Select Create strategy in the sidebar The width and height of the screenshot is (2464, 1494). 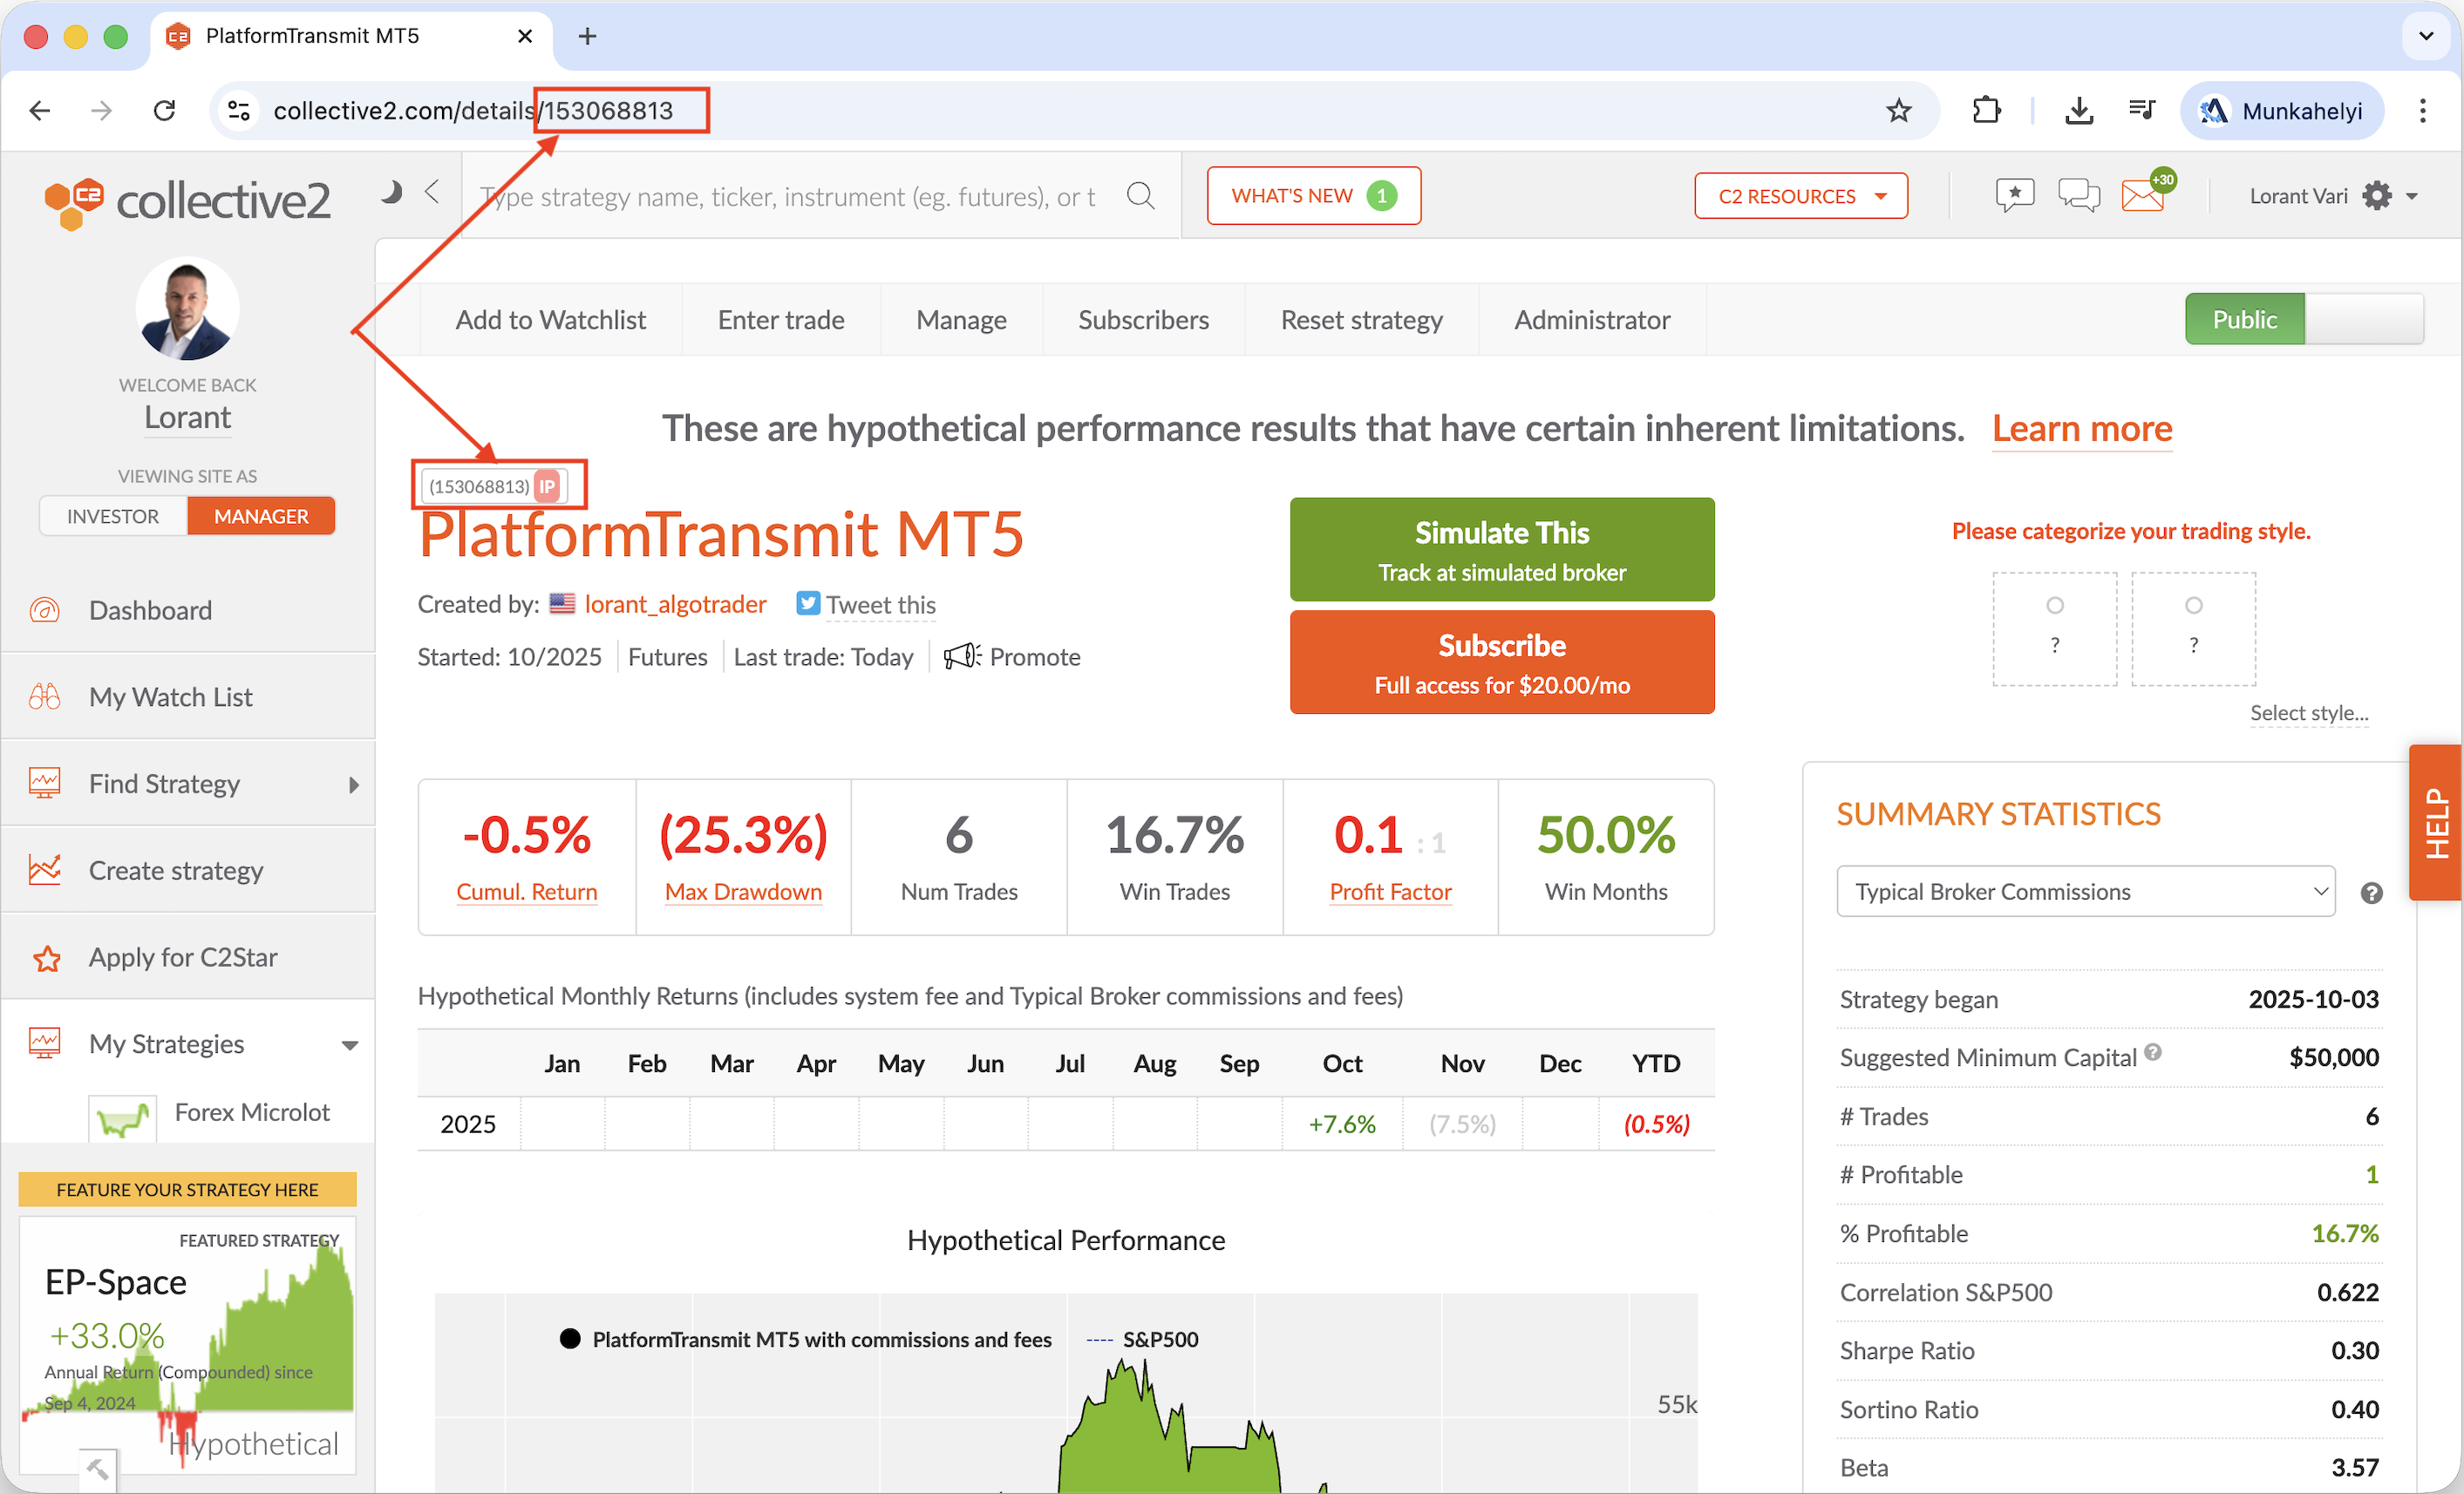tap(188, 870)
